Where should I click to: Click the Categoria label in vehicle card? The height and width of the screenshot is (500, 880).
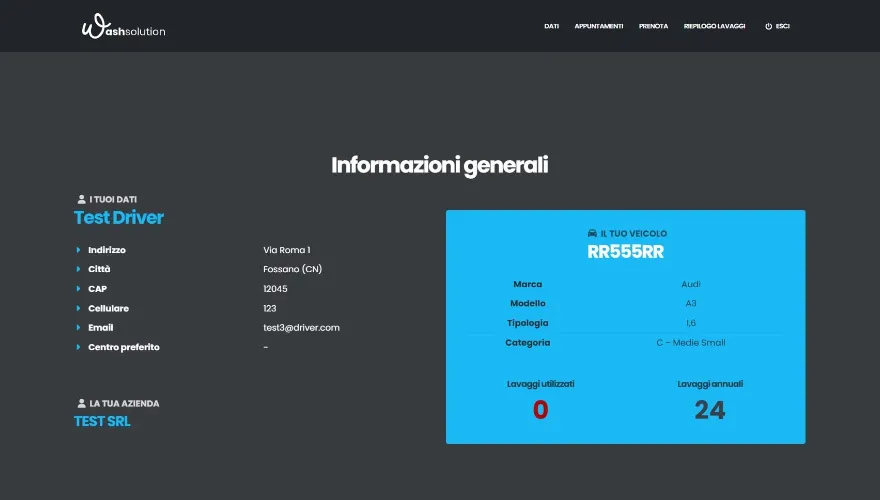pos(528,342)
